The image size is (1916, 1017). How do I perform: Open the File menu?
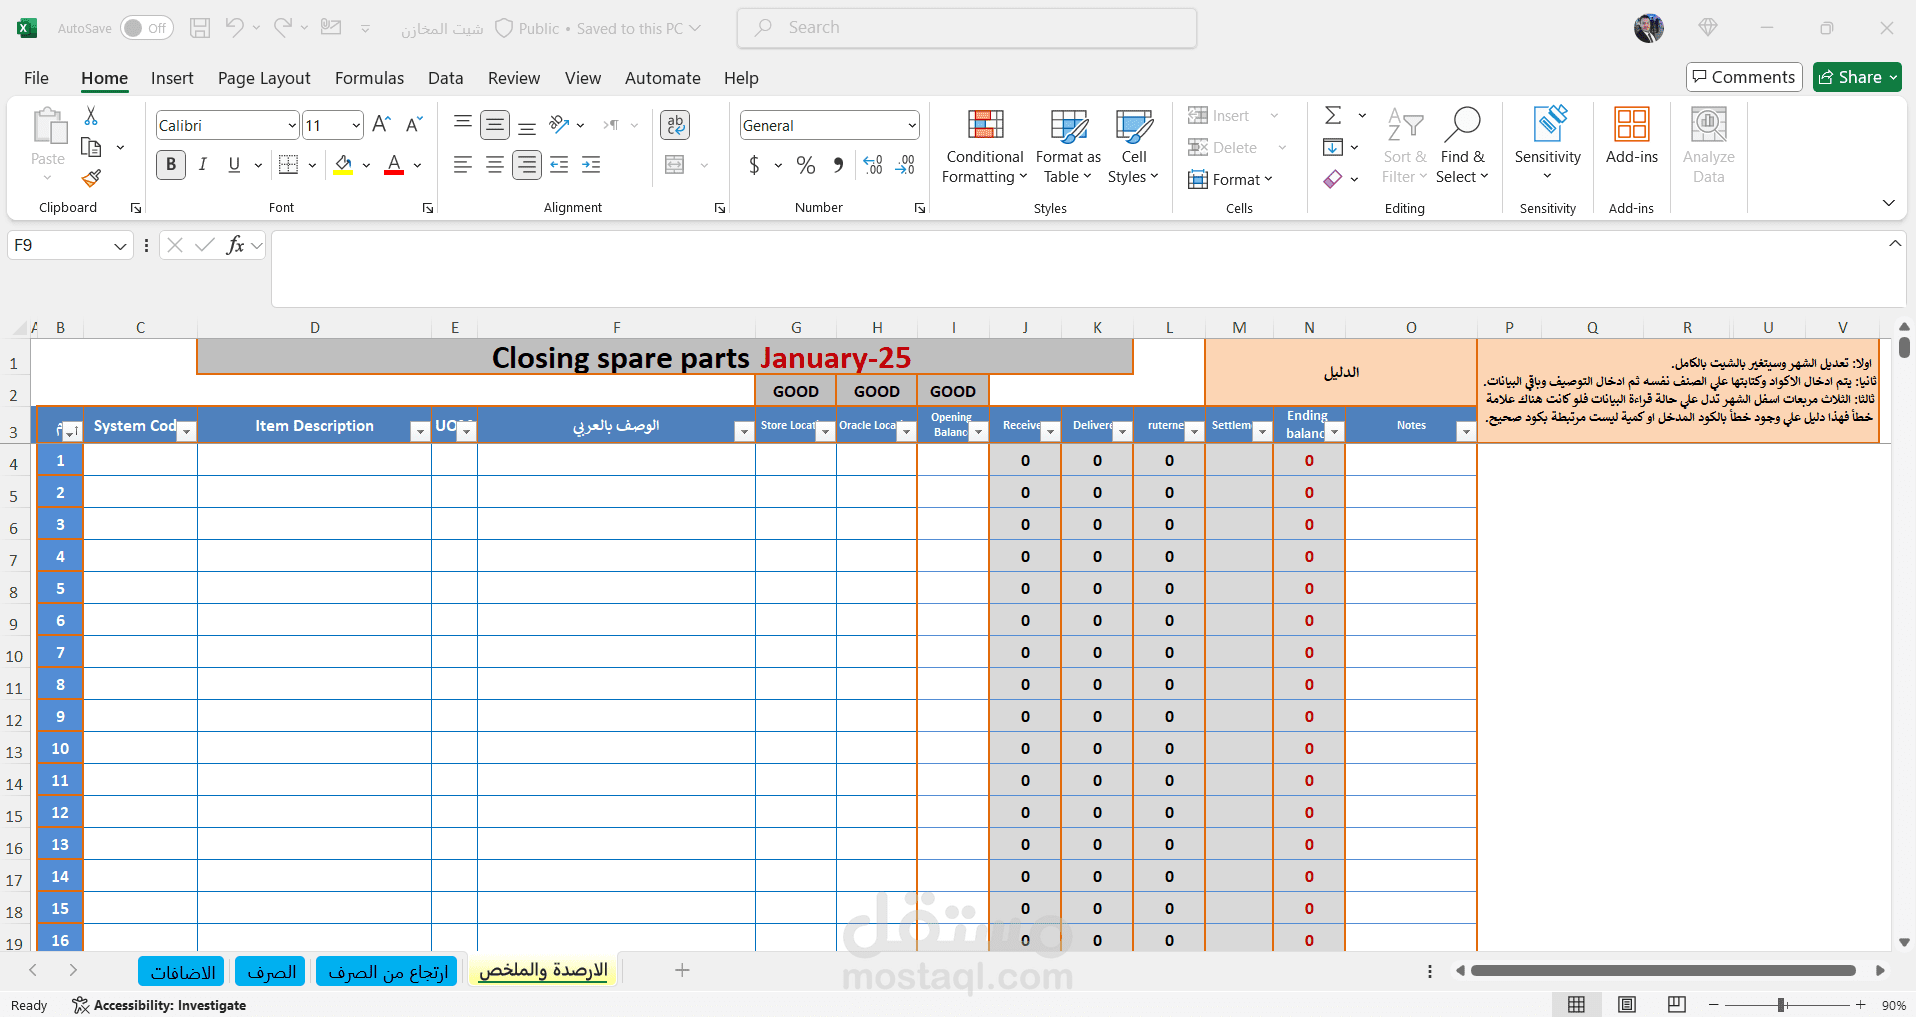coord(36,78)
